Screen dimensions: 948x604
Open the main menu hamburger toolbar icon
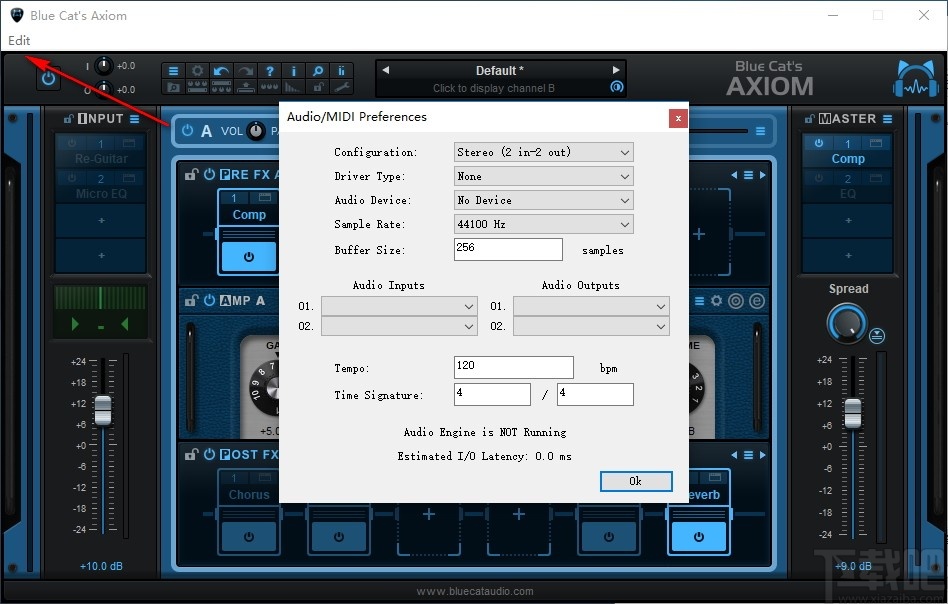173,71
